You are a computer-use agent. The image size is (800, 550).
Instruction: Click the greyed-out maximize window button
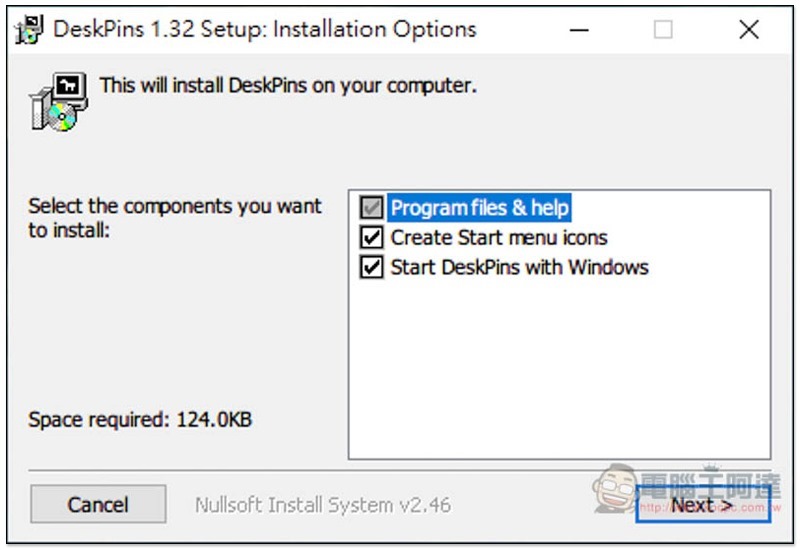coord(663,30)
